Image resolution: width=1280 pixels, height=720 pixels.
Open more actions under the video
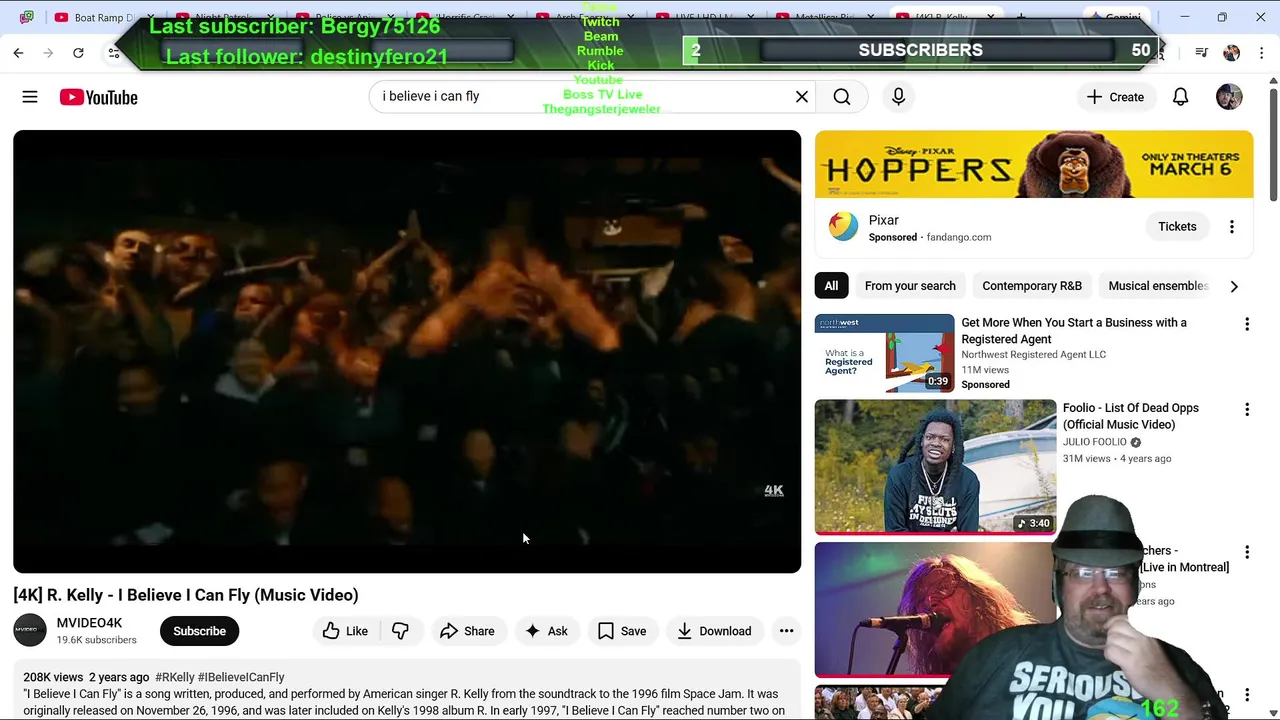point(786,631)
